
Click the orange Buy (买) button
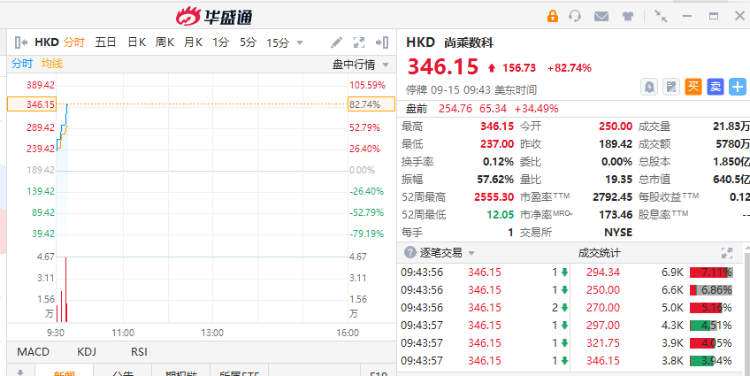(x=693, y=87)
